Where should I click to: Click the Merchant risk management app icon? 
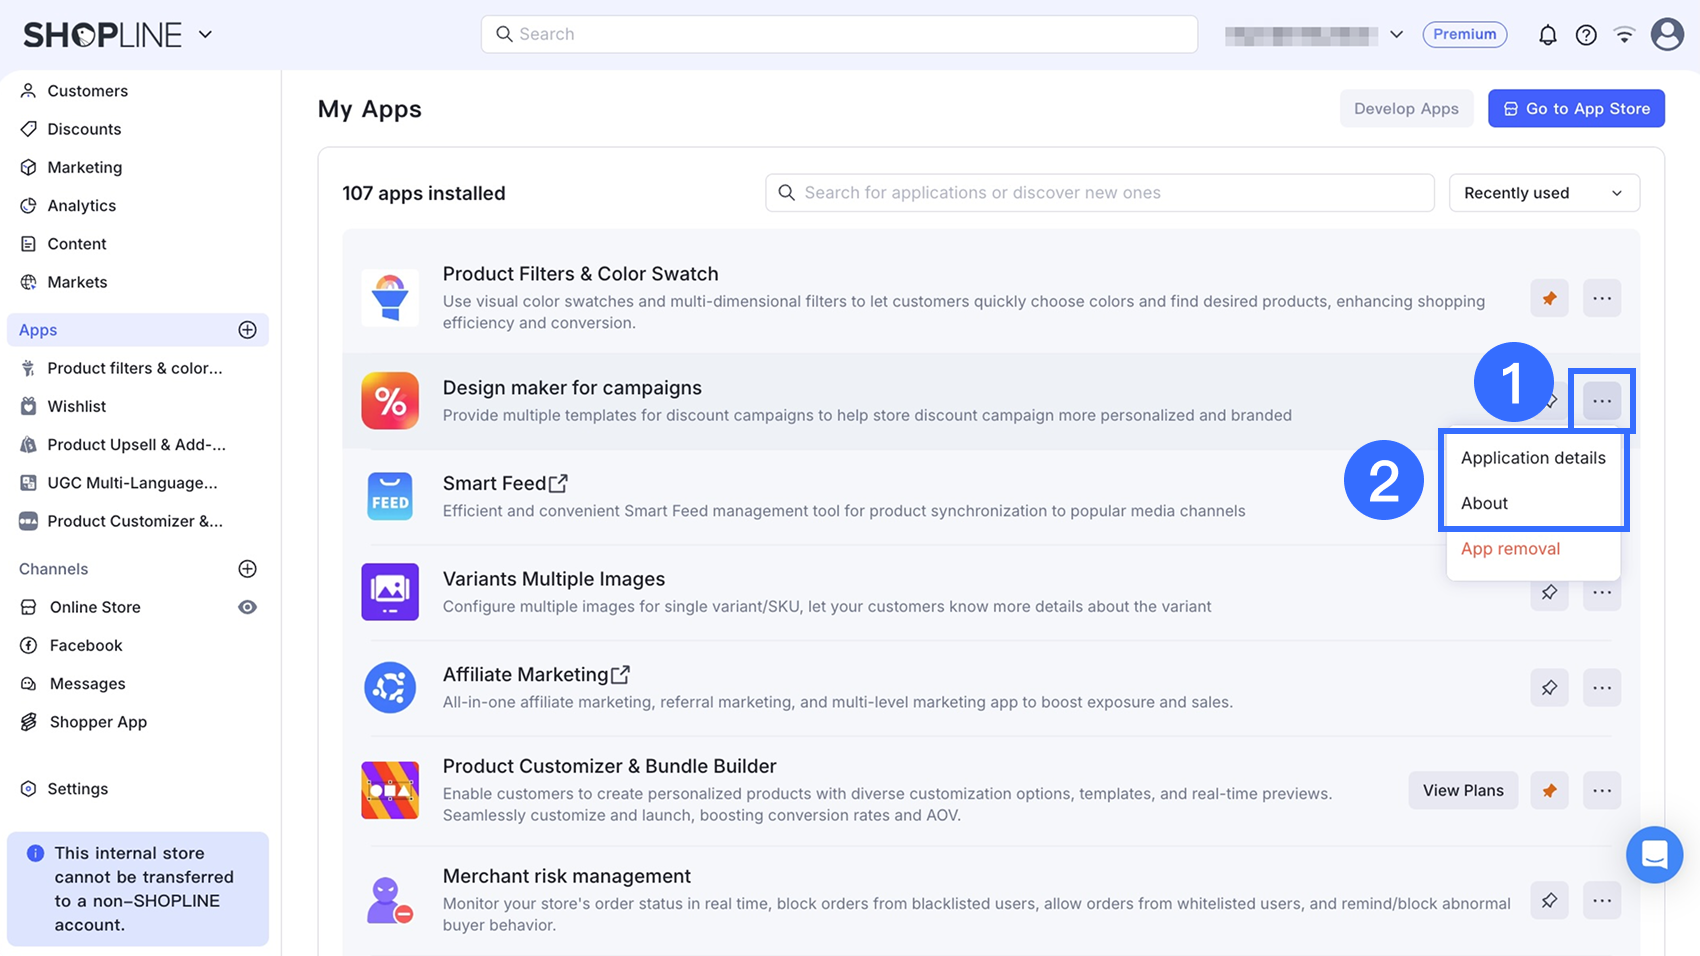(390, 900)
